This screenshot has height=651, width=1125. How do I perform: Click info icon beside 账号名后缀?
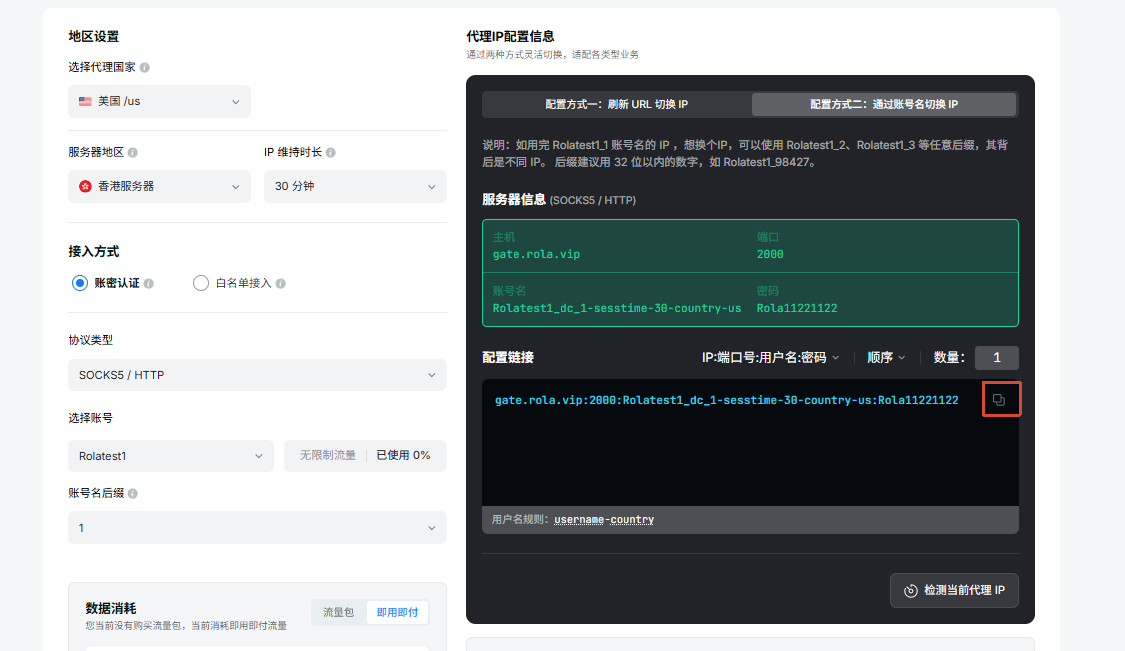(133, 493)
